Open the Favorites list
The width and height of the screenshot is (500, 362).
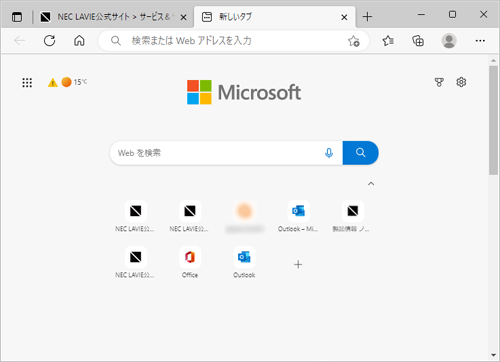point(388,41)
